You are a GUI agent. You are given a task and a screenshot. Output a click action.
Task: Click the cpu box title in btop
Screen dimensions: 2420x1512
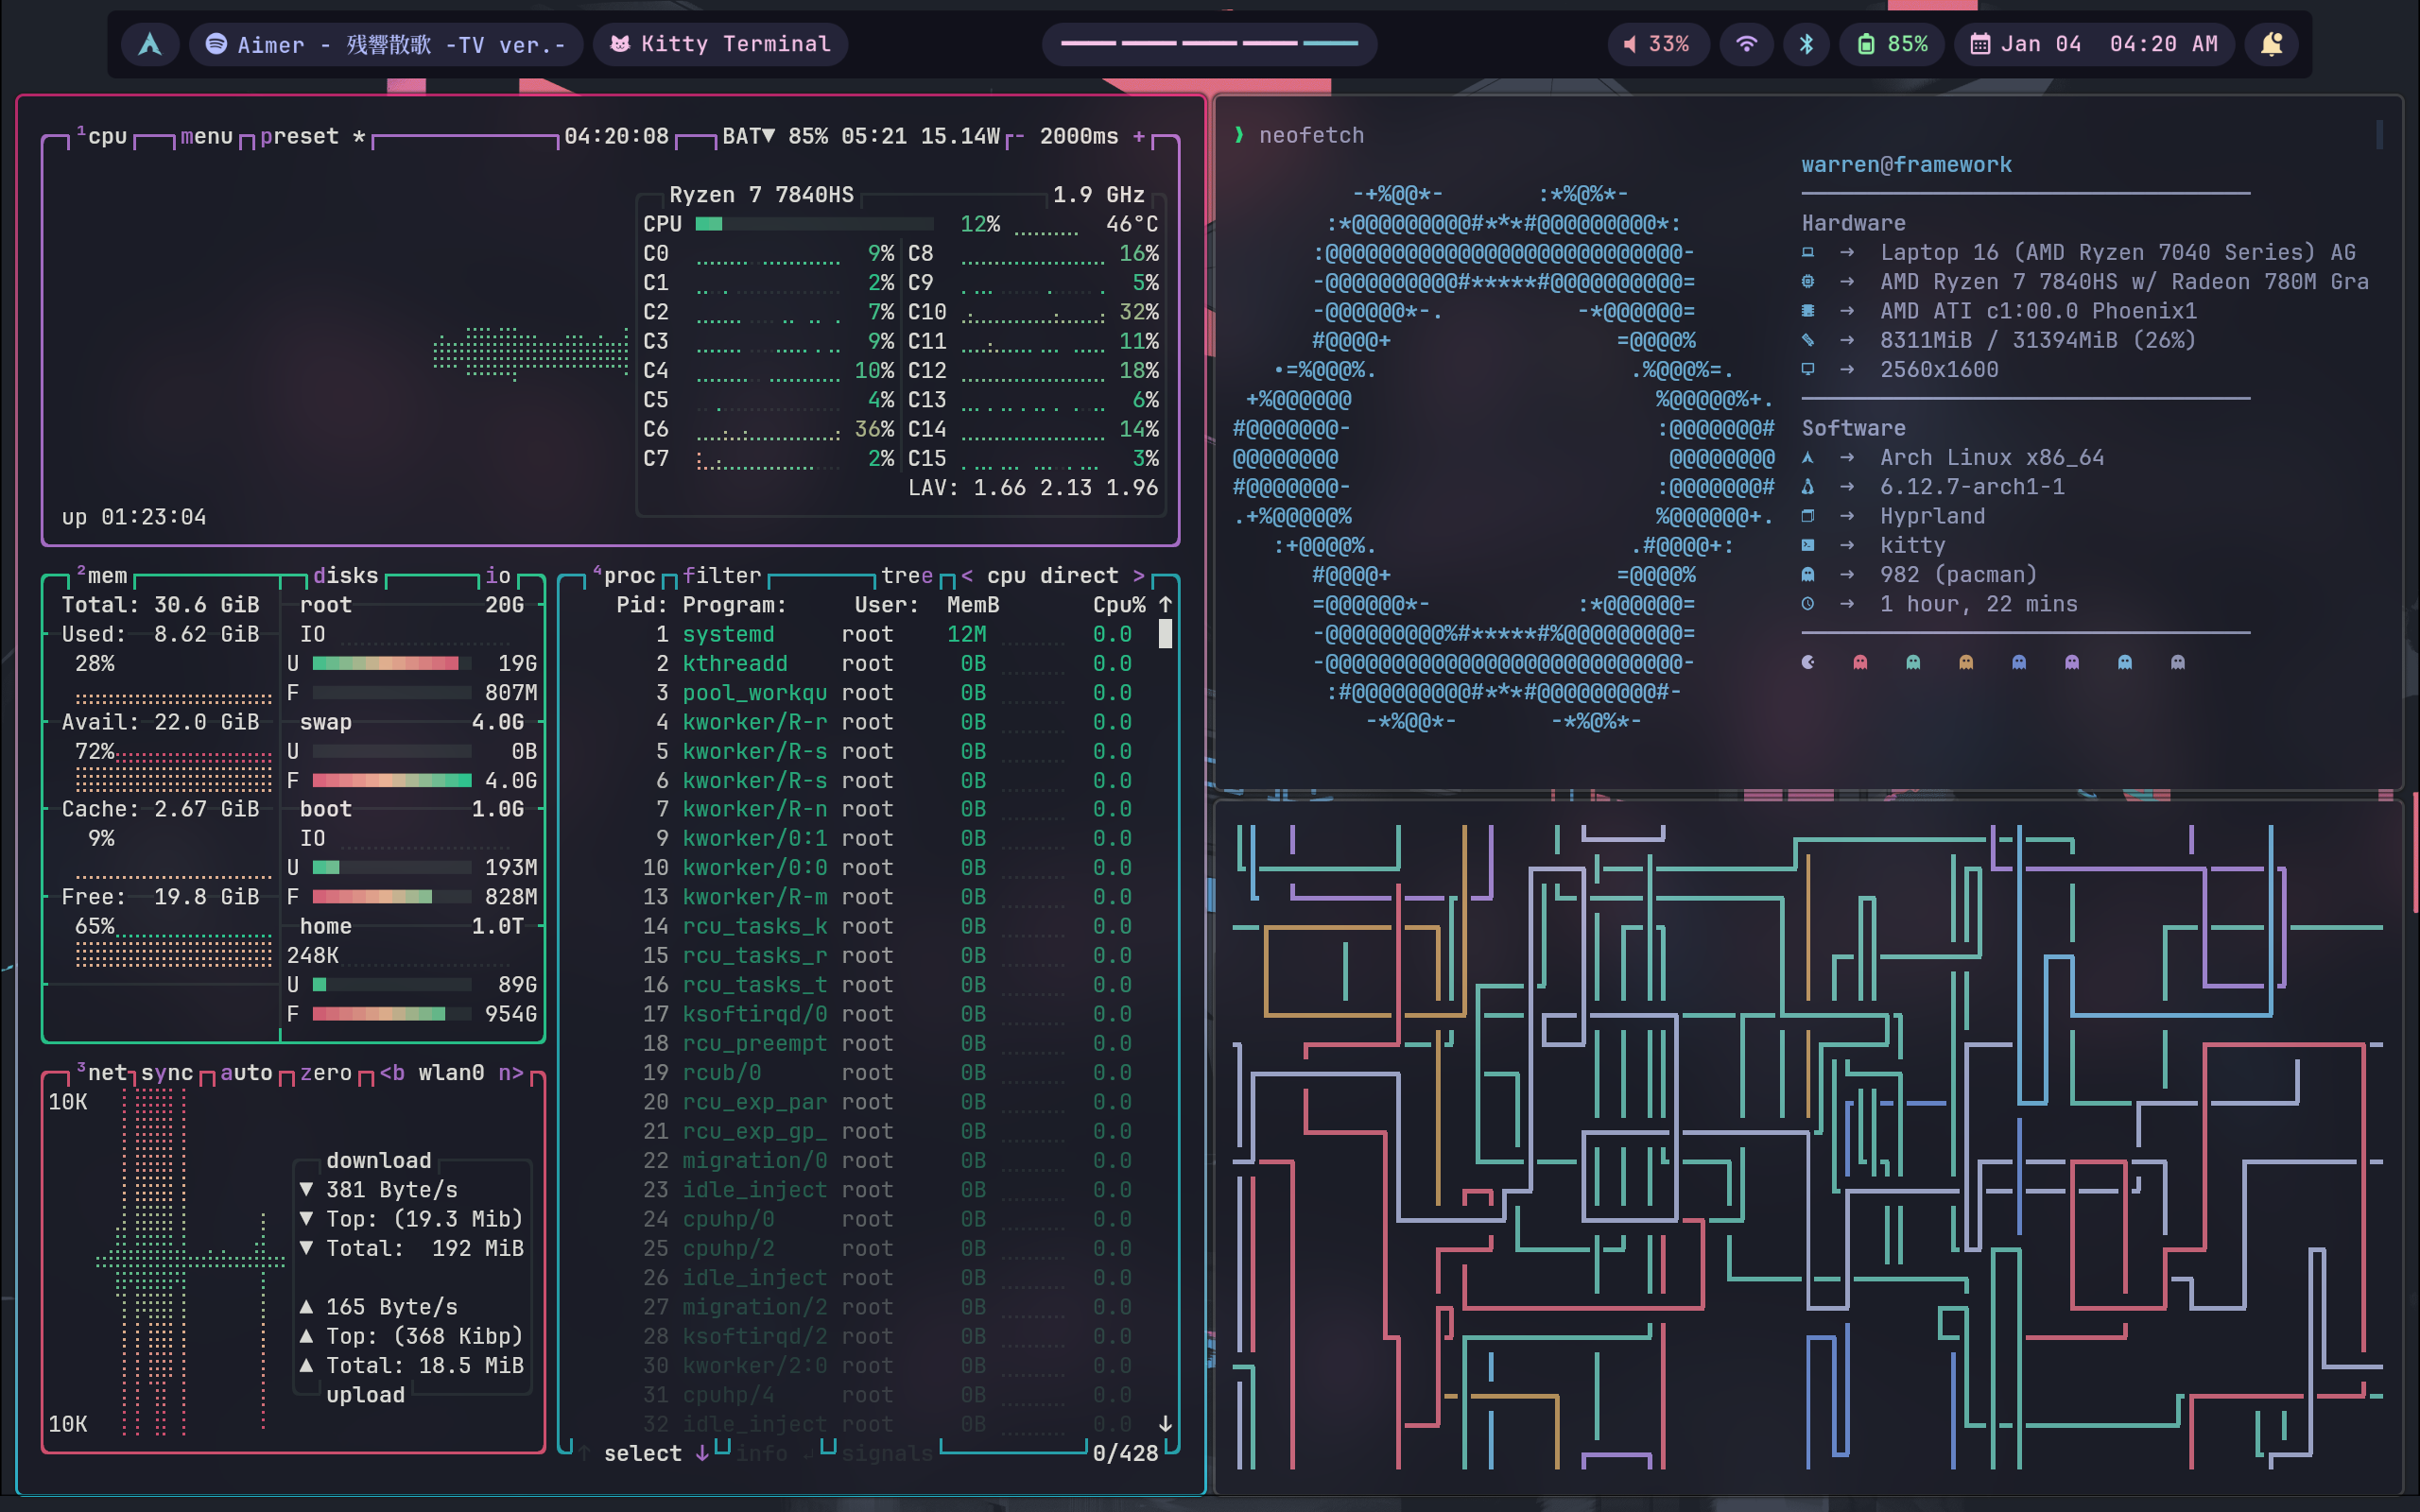102,136
